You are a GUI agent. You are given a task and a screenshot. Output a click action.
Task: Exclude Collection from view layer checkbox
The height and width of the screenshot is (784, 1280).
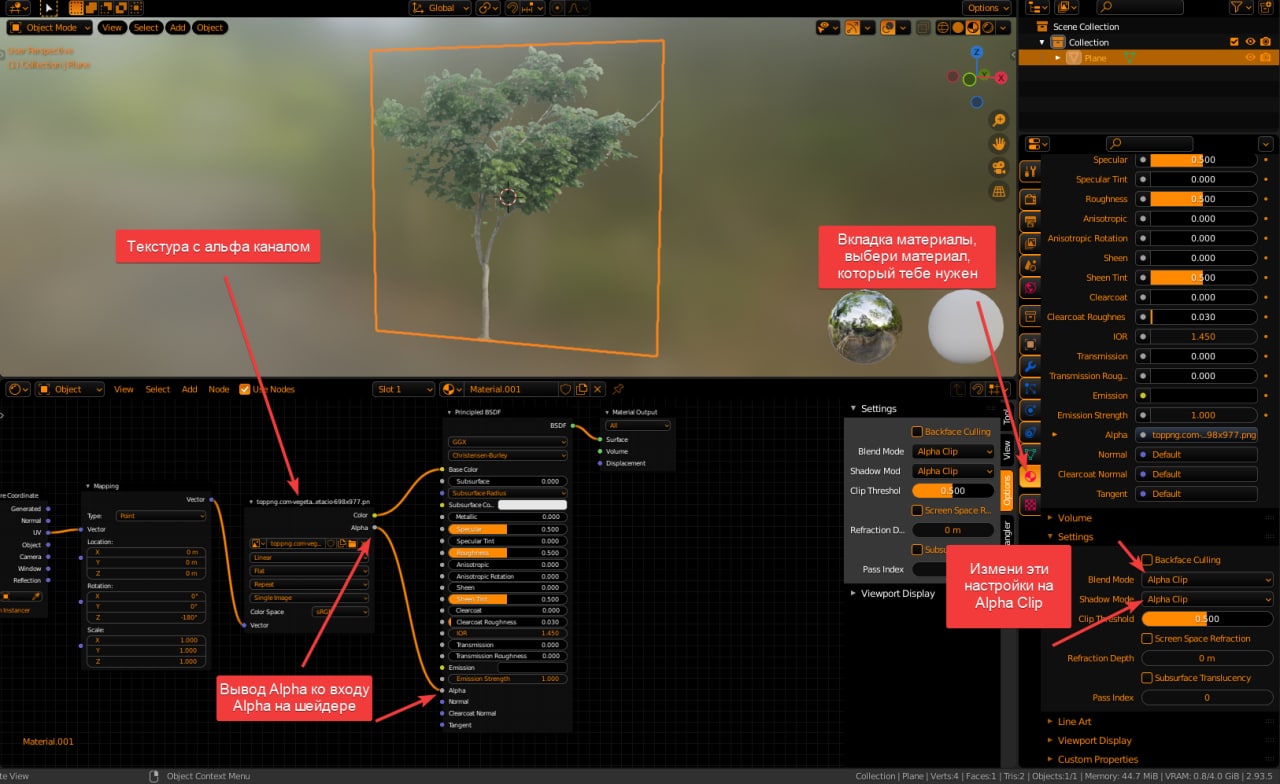(x=1234, y=42)
